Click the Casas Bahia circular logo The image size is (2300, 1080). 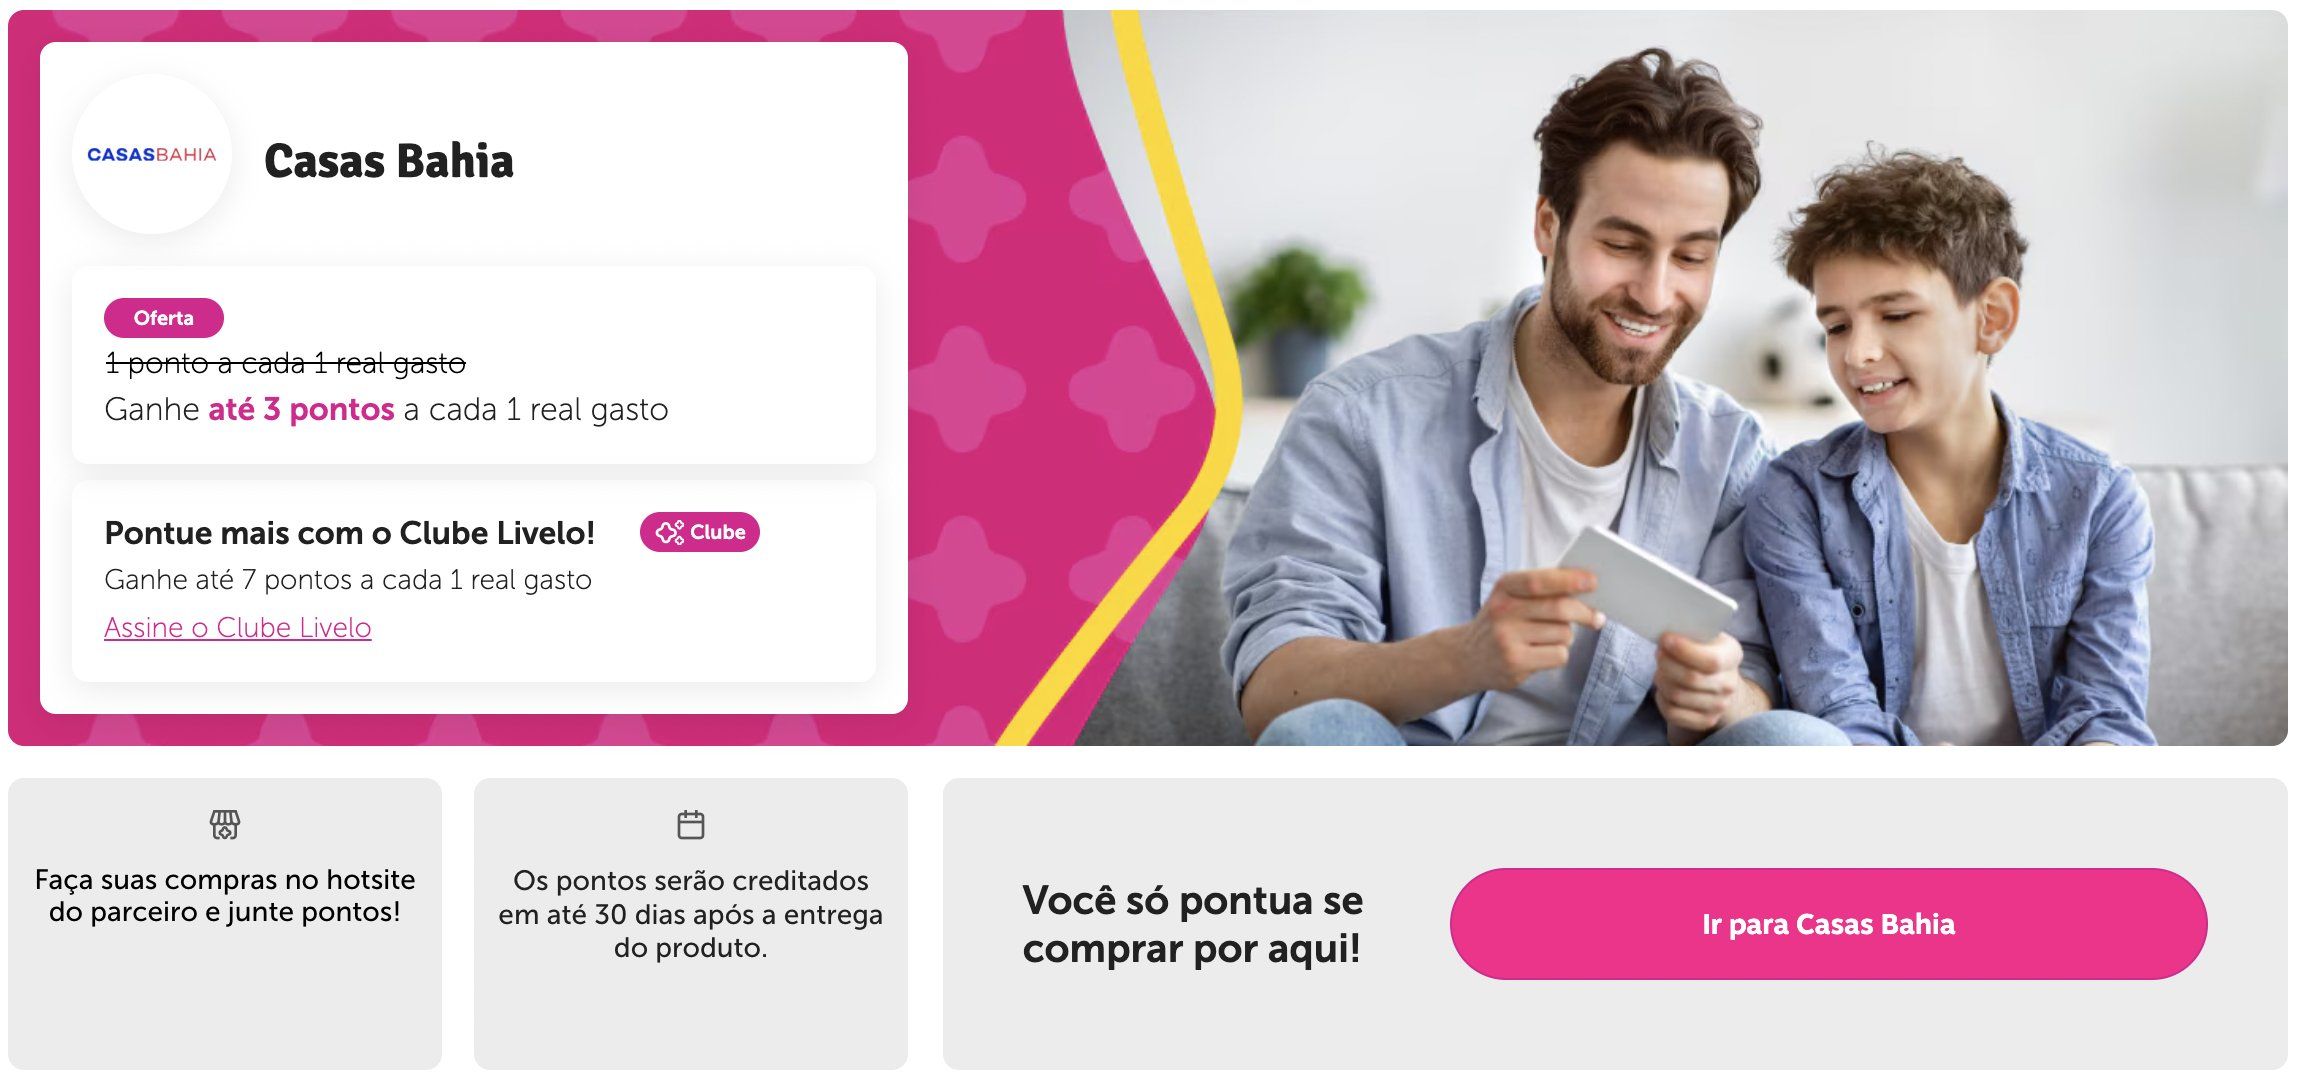point(152,155)
